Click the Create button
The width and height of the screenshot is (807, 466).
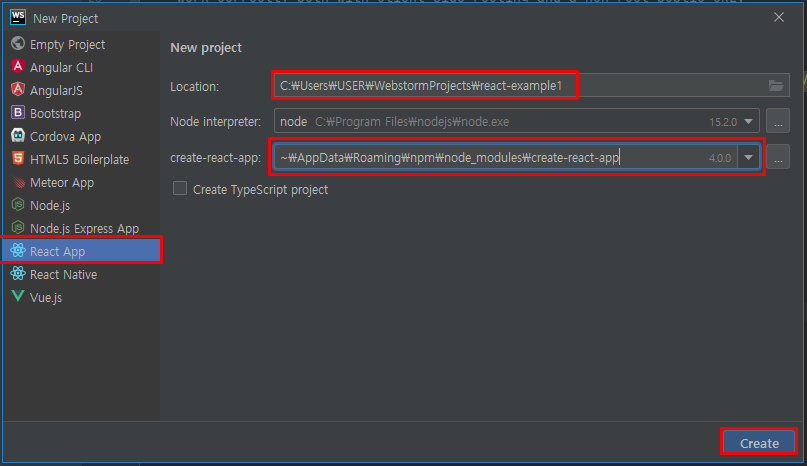[759, 443]
